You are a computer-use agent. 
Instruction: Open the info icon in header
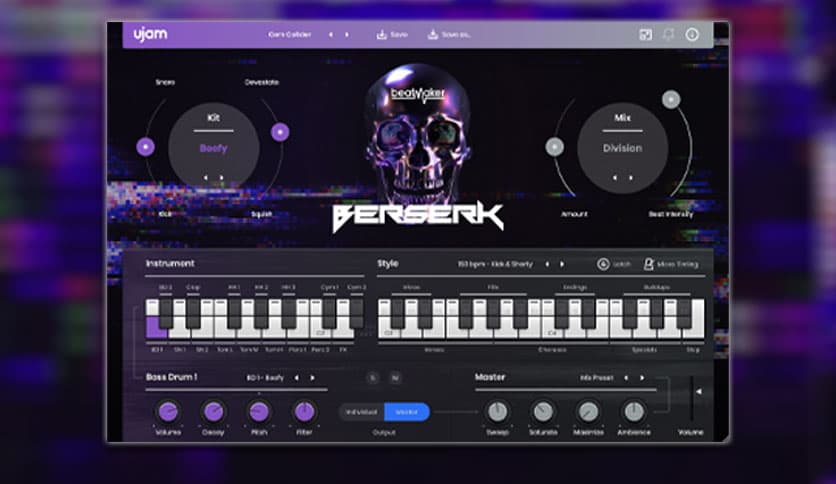point(692,35)
